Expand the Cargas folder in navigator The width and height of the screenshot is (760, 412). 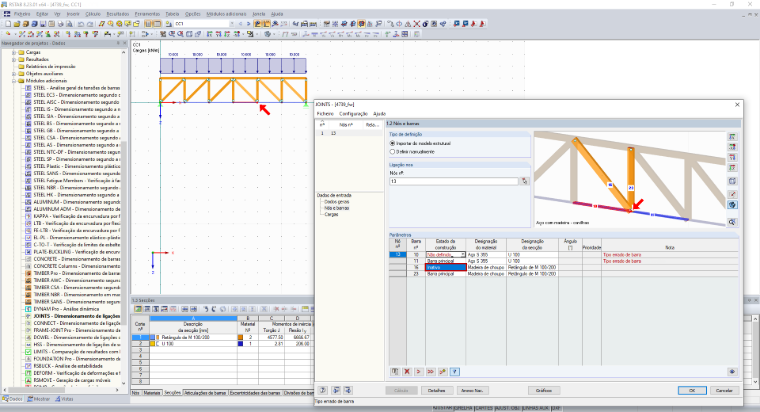[14, 52]
